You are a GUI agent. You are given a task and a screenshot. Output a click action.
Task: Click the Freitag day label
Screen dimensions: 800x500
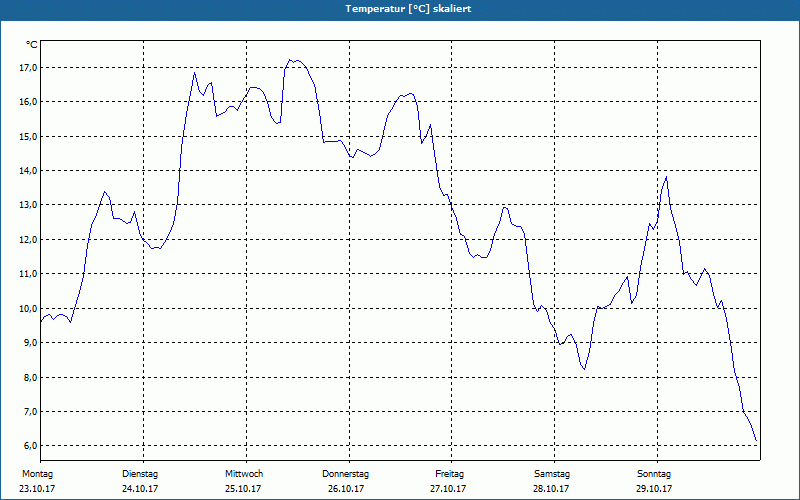pos(449,474)
